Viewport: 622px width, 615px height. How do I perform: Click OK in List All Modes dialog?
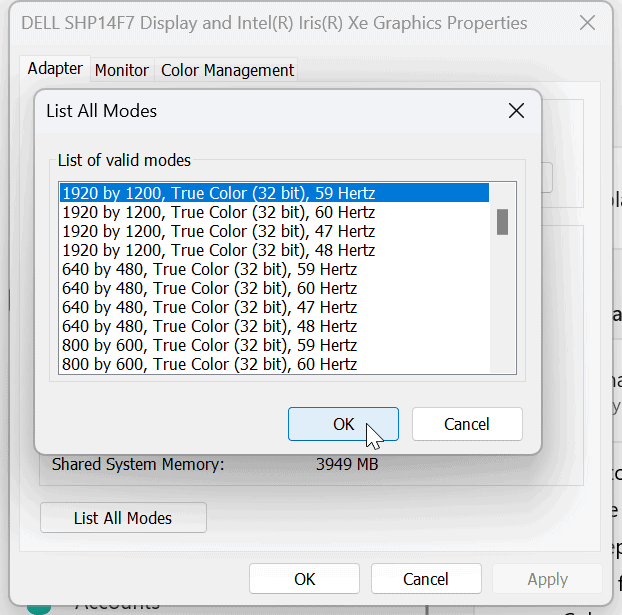343,424
